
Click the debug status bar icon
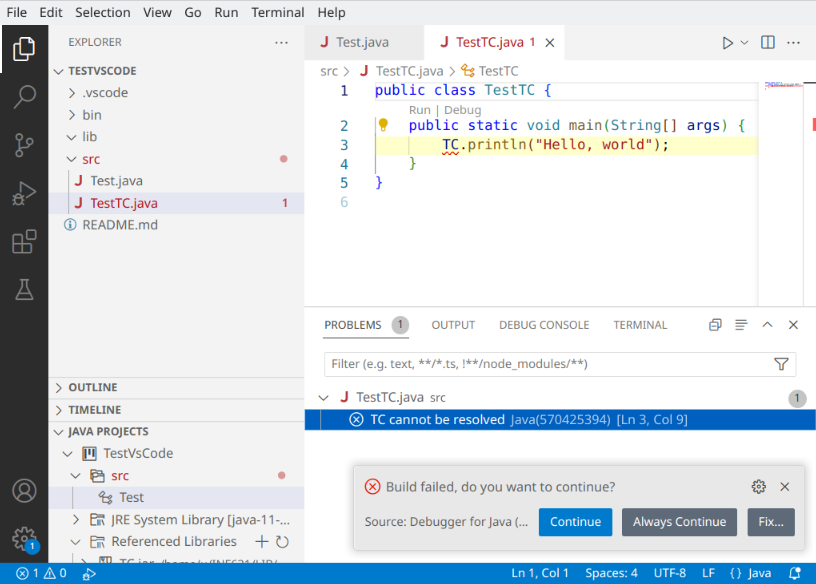89,574
